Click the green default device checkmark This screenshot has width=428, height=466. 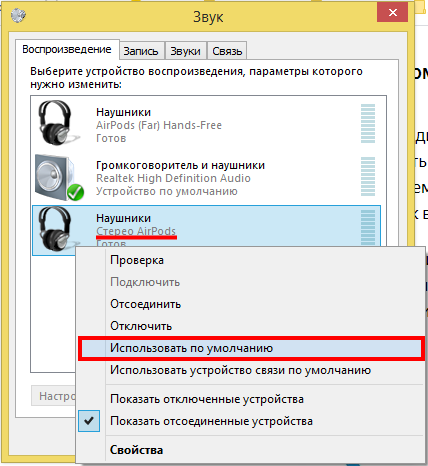75,192
